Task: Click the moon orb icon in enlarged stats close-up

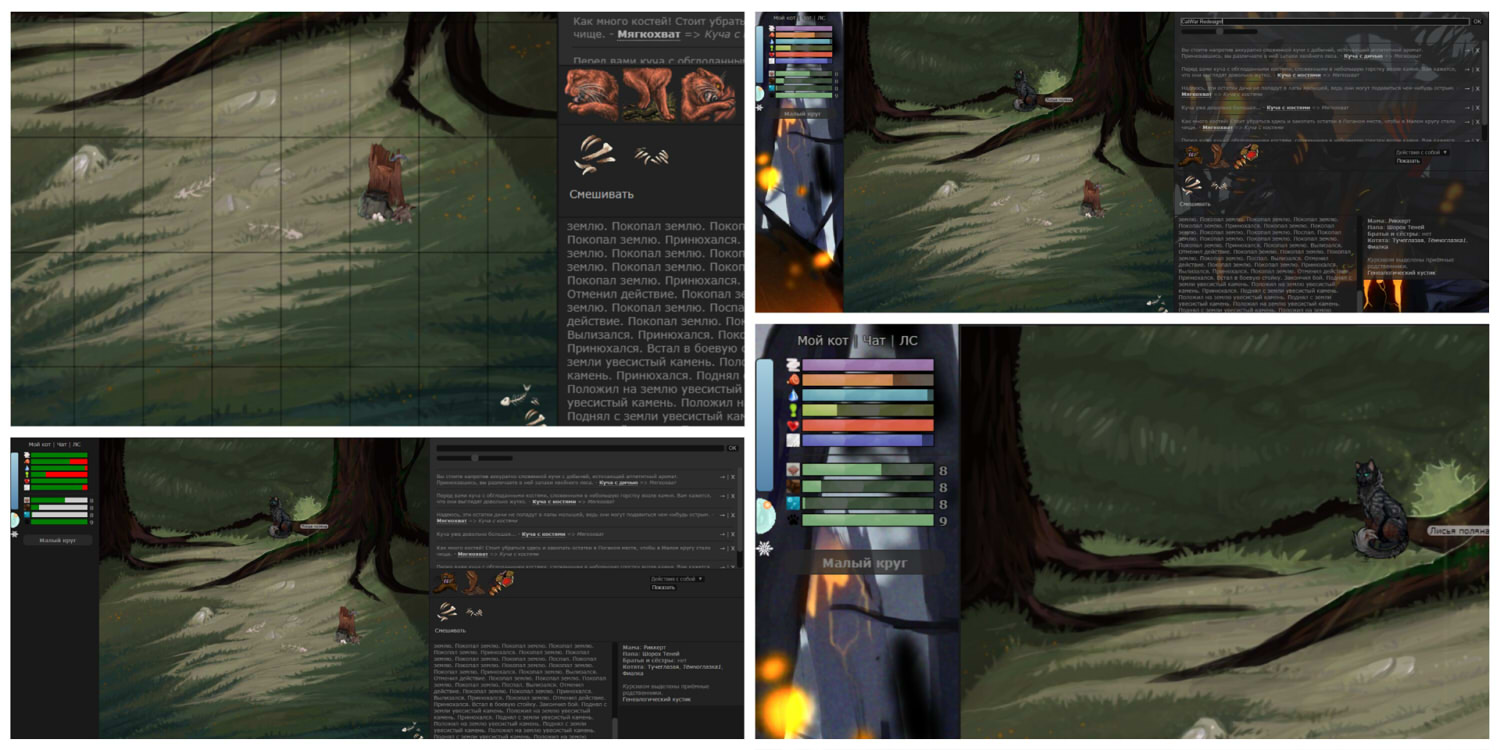Action: tap(766, 516)
